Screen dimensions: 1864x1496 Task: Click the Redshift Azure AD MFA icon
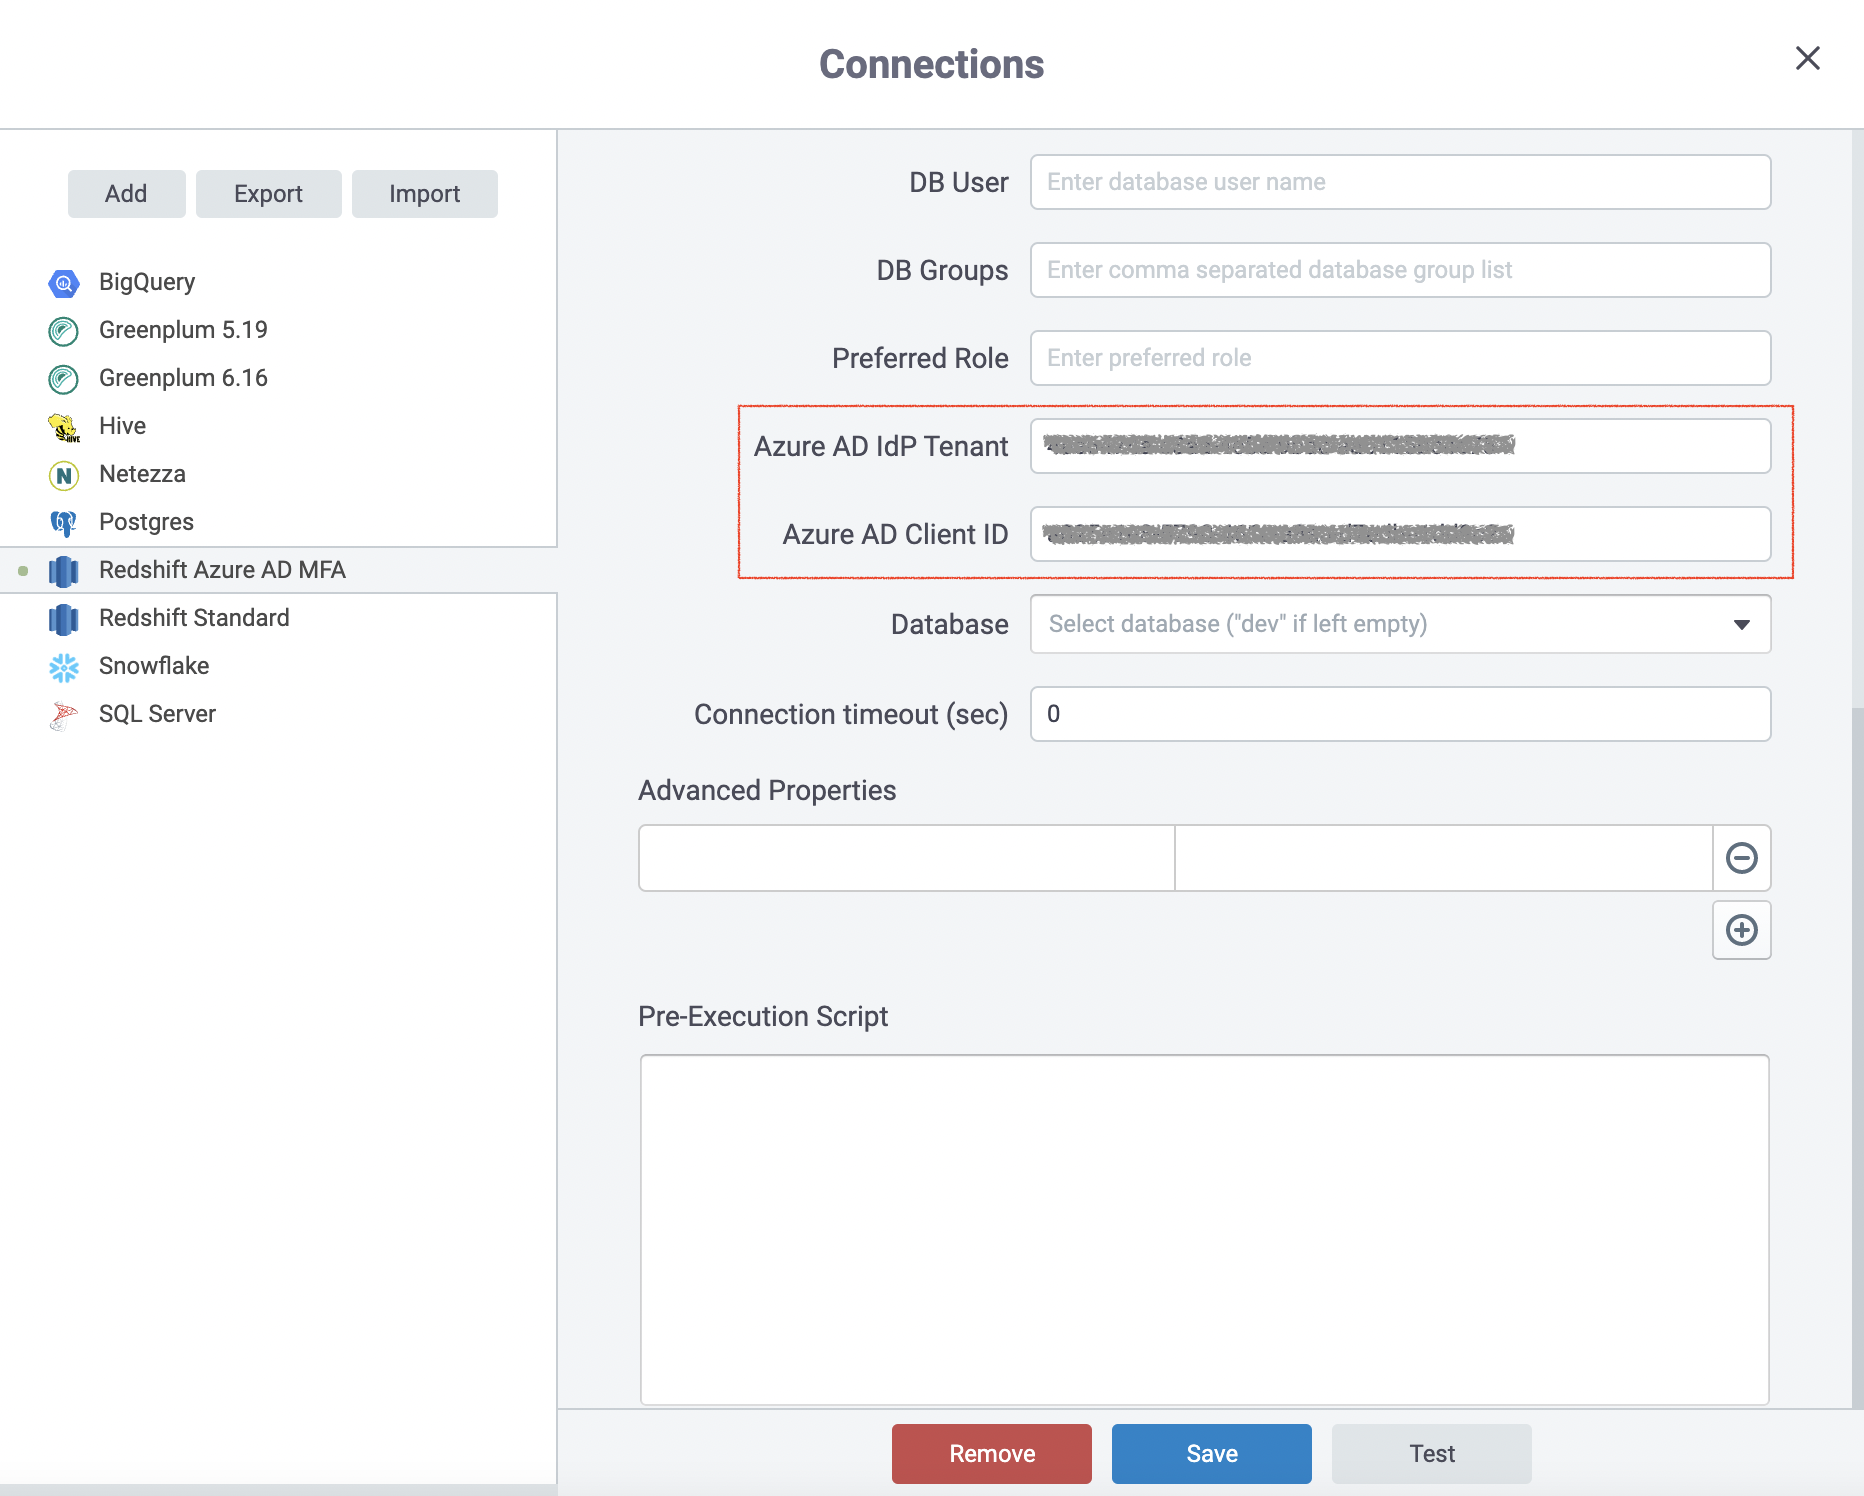coord(63,571)
